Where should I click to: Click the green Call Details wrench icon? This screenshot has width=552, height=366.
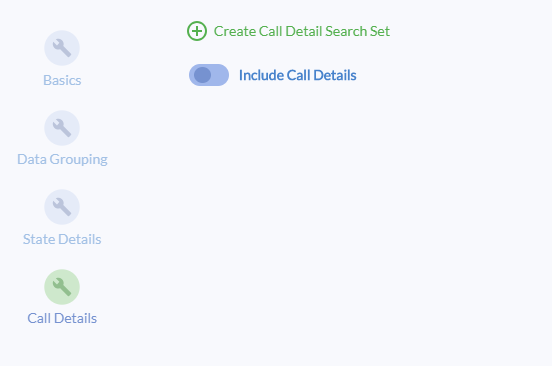click(x=62, y=287)
